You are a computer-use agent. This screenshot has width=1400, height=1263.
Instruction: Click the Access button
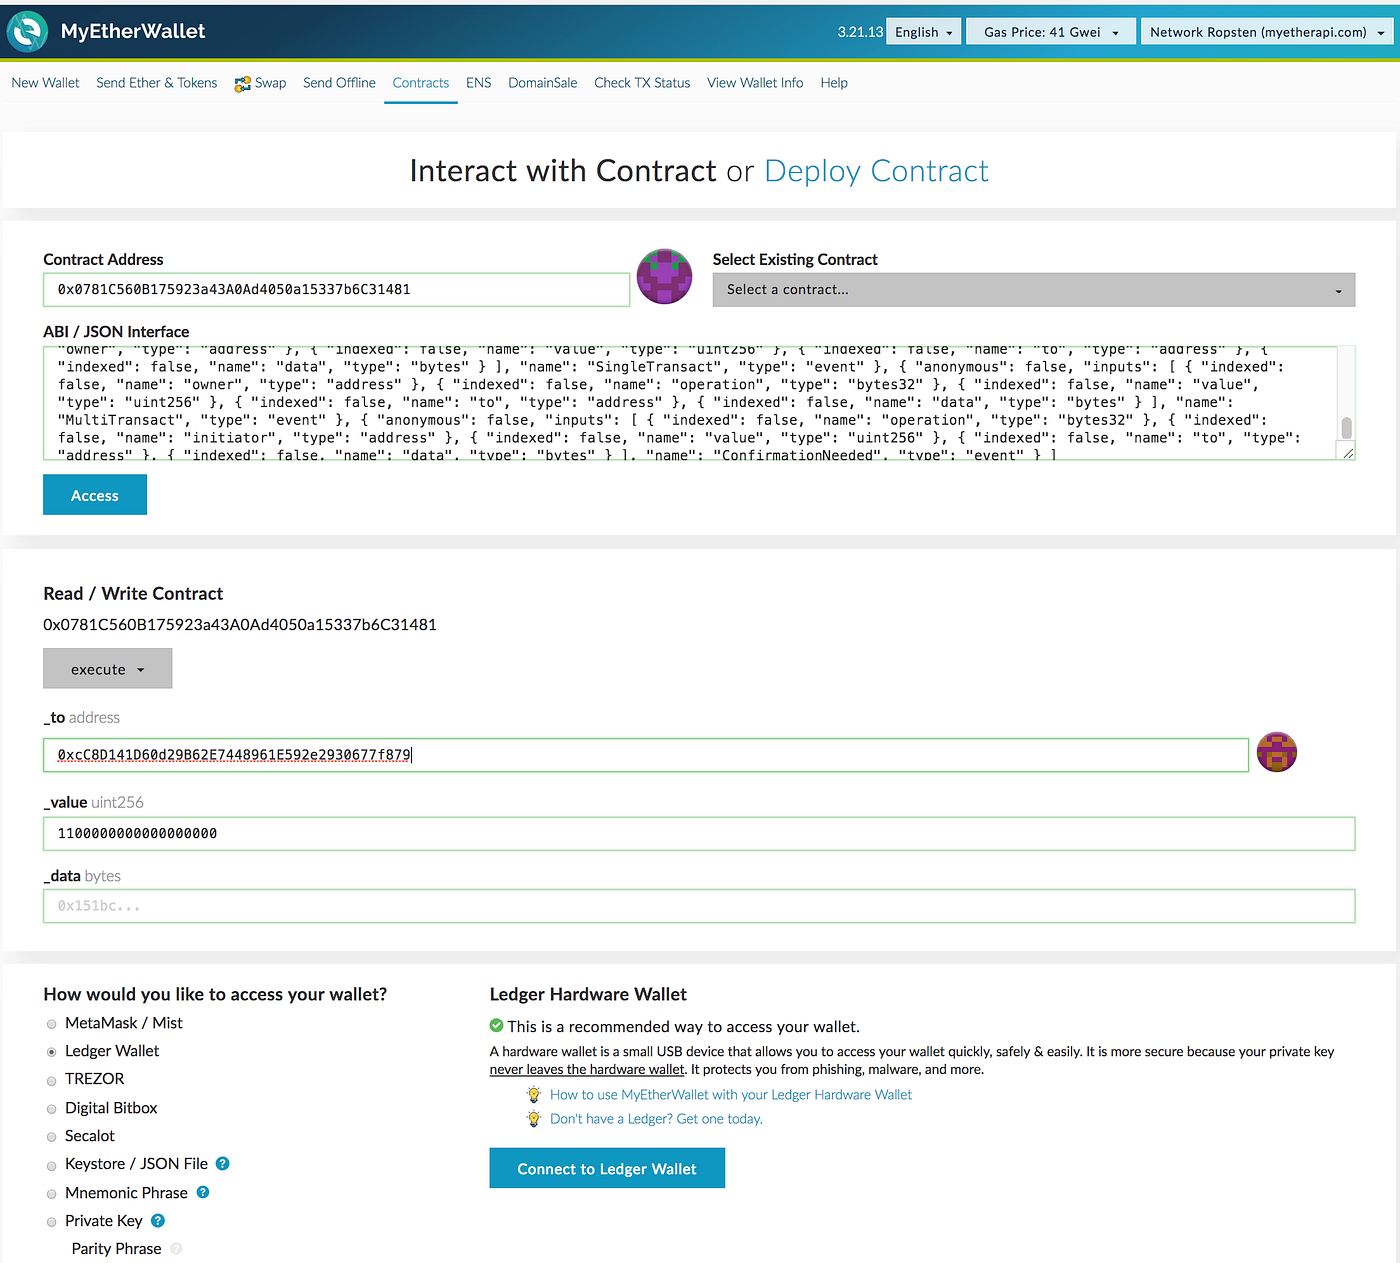[95, 495]
